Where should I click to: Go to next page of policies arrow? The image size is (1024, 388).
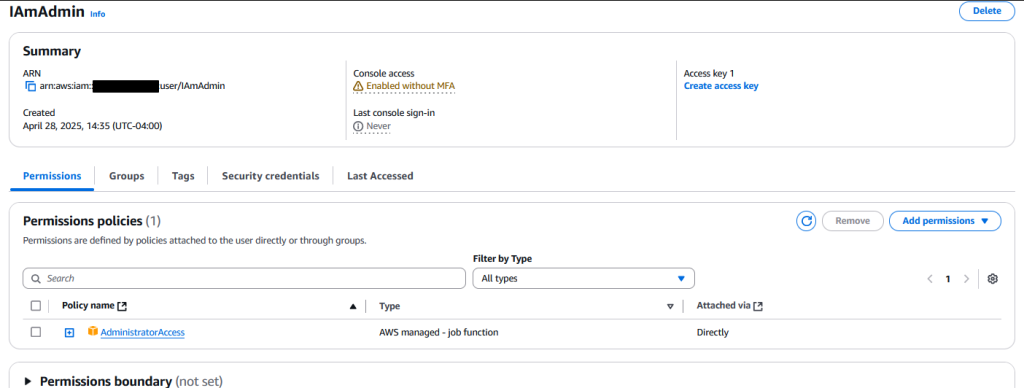tap(967, 279)
